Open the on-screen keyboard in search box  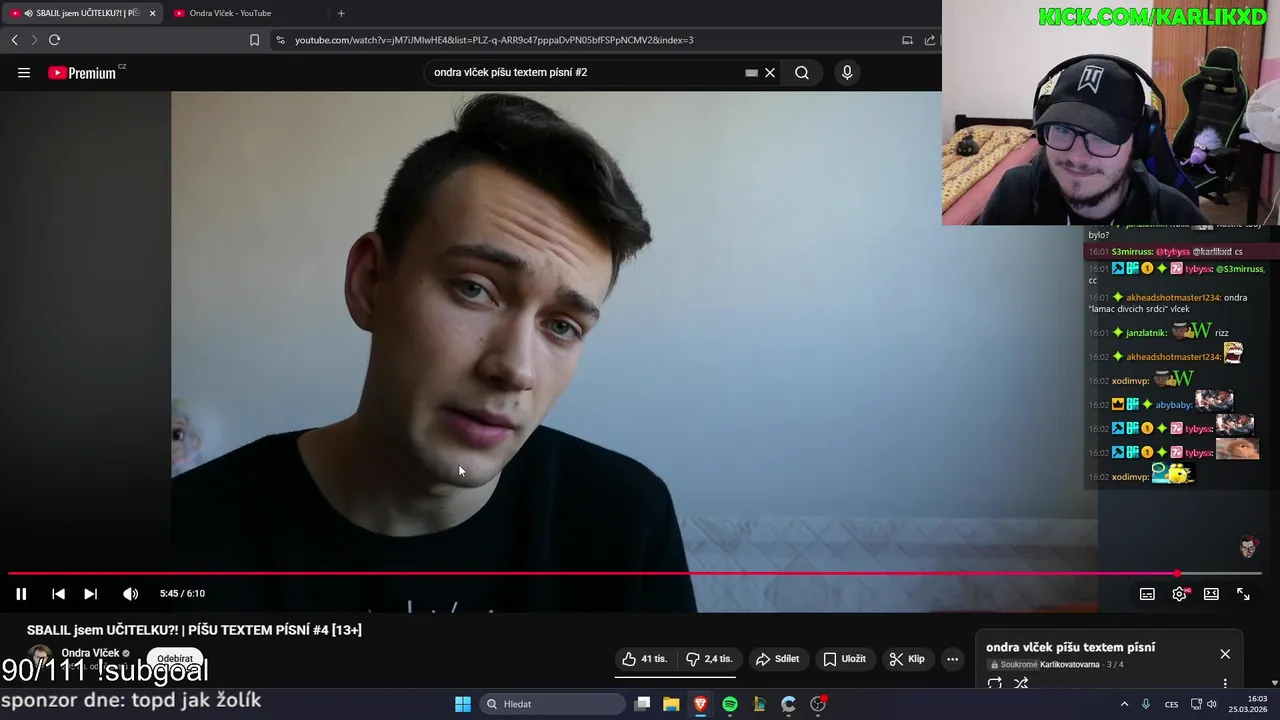[x=751, y=73]
